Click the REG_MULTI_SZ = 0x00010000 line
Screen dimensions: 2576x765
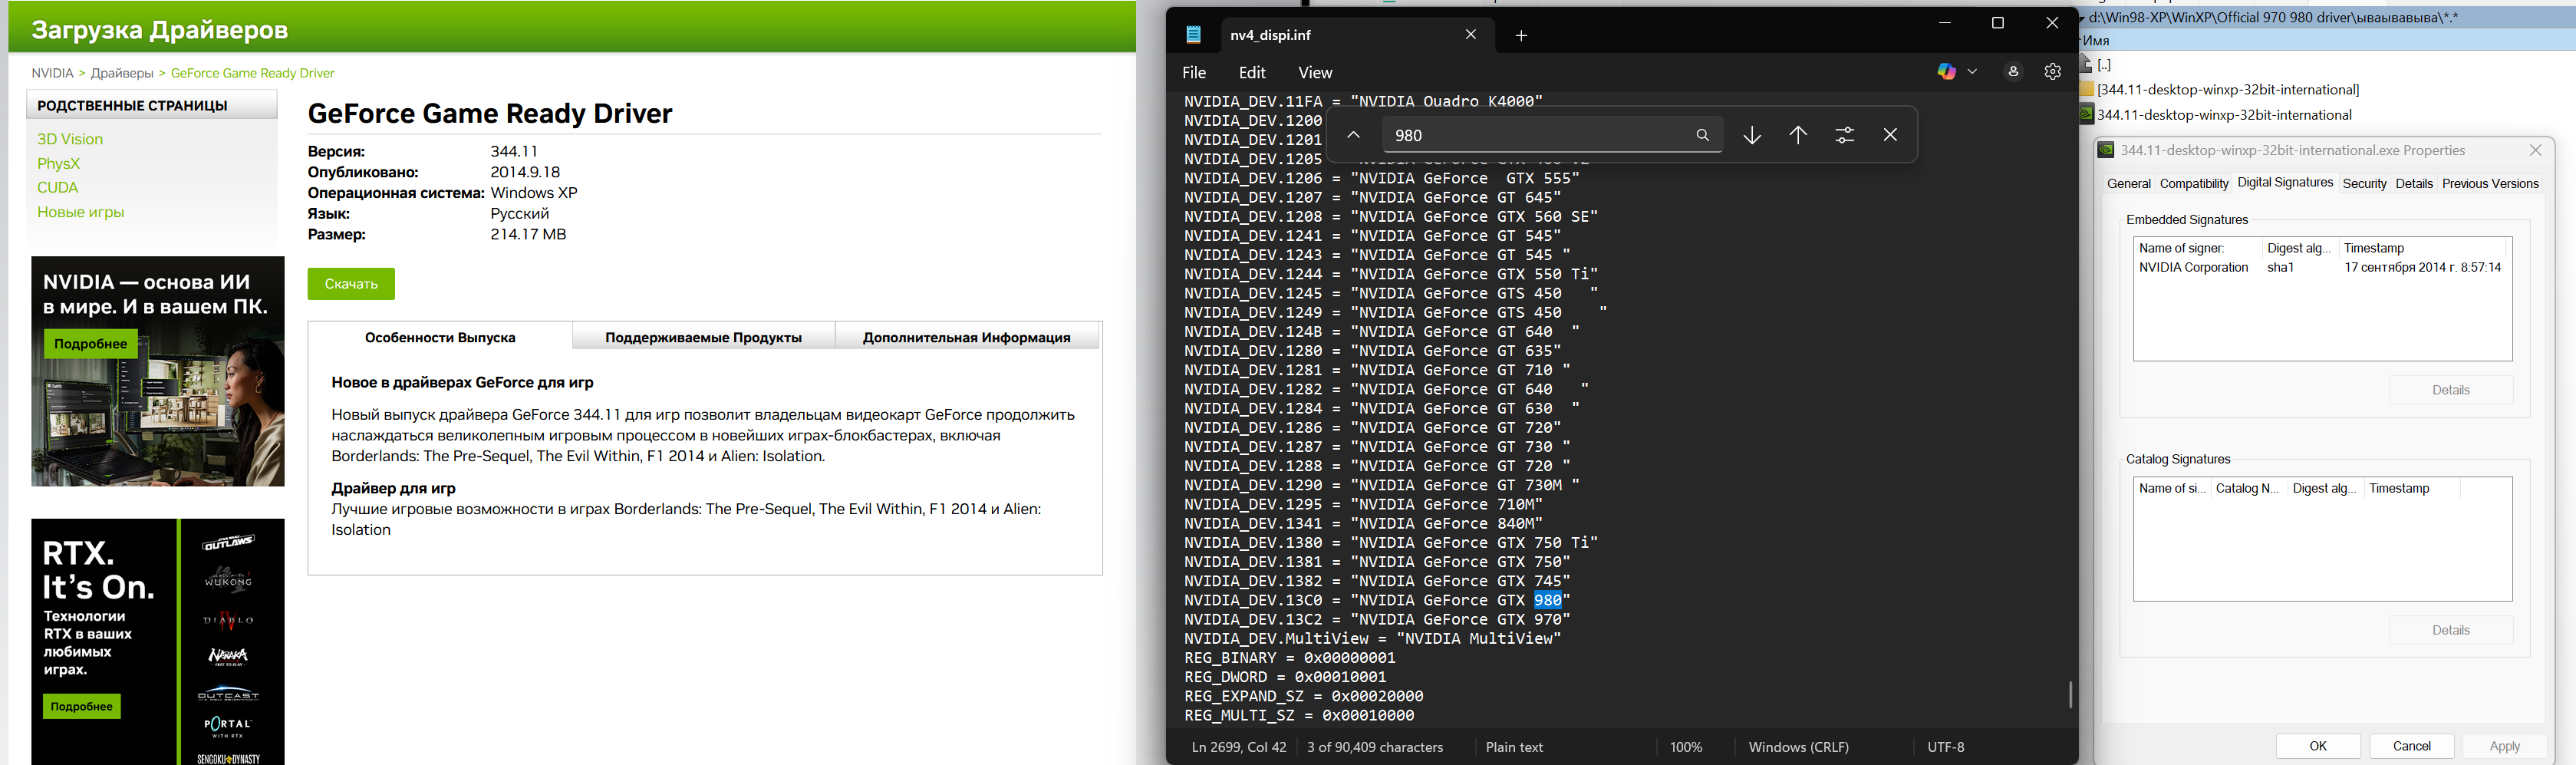pyautogui.click(x=1299, y=716)
